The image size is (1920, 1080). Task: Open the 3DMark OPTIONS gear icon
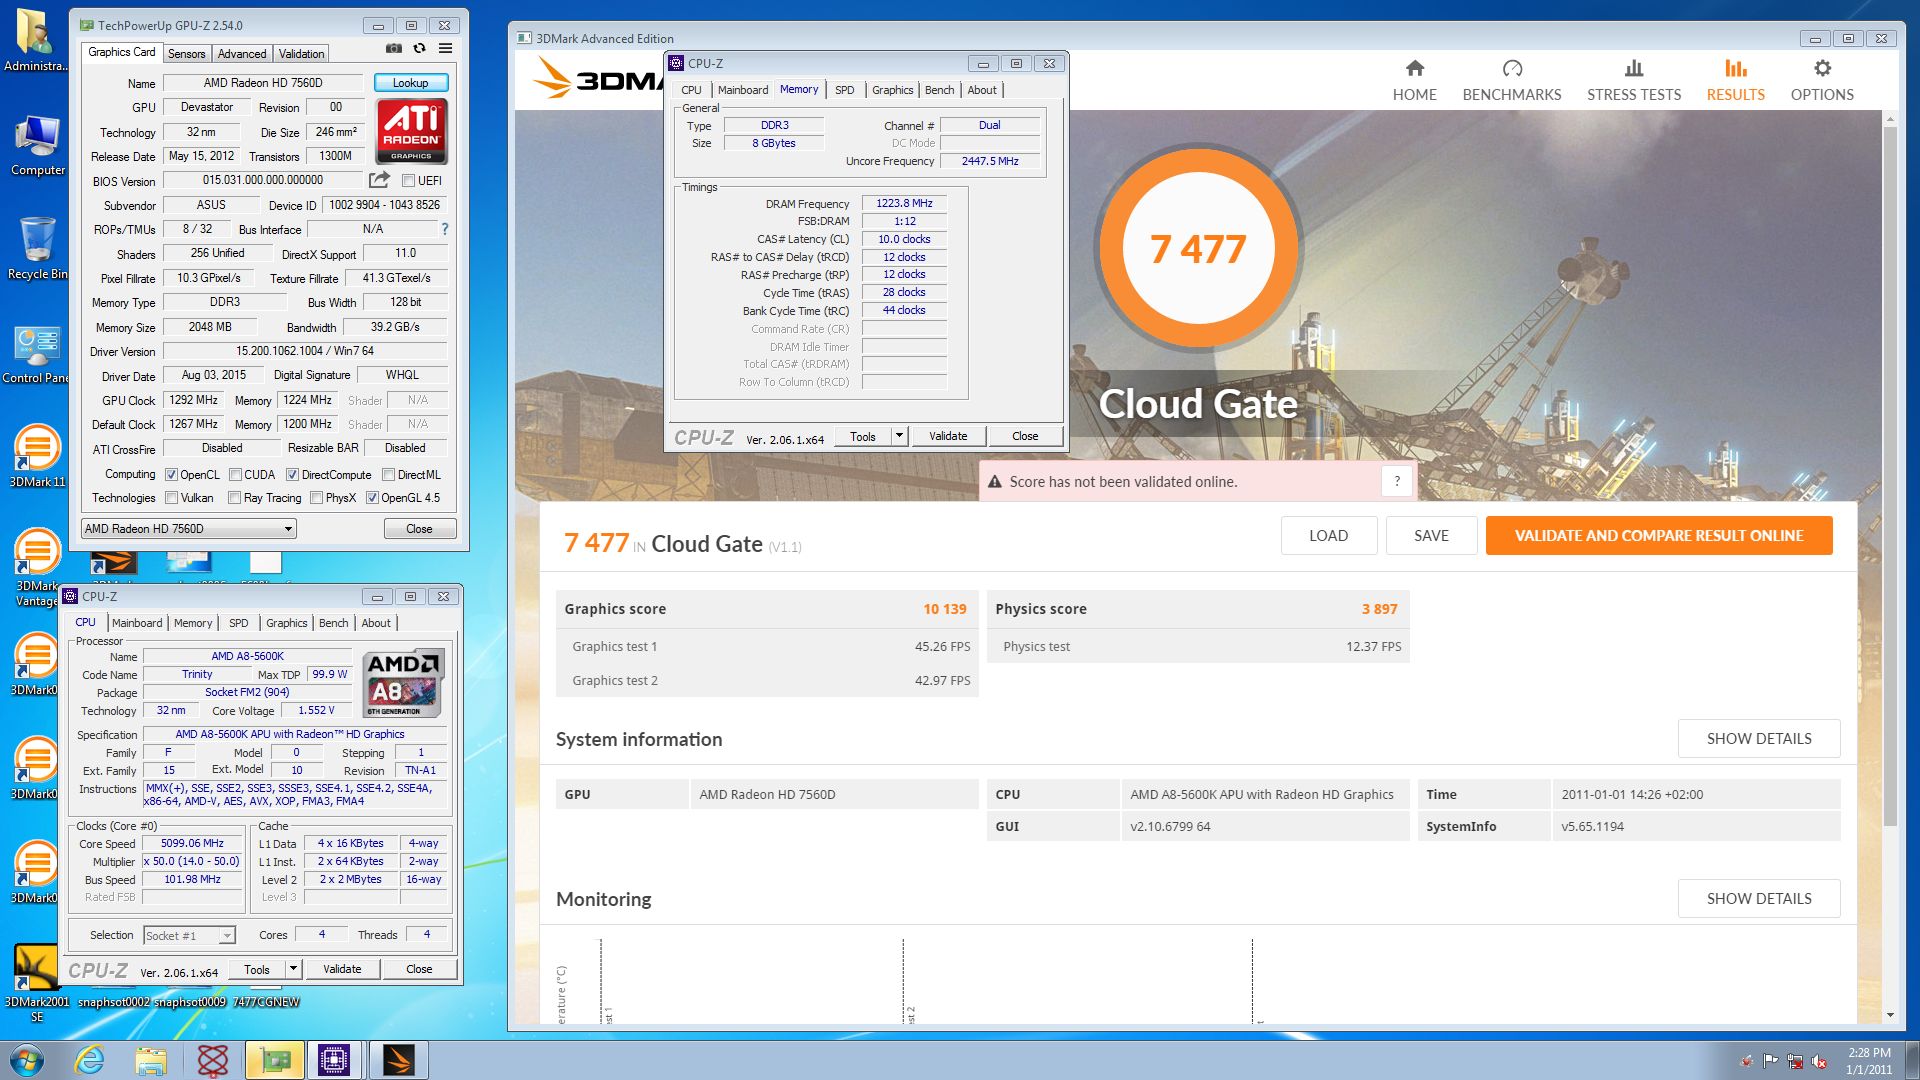pos(1822,68)
